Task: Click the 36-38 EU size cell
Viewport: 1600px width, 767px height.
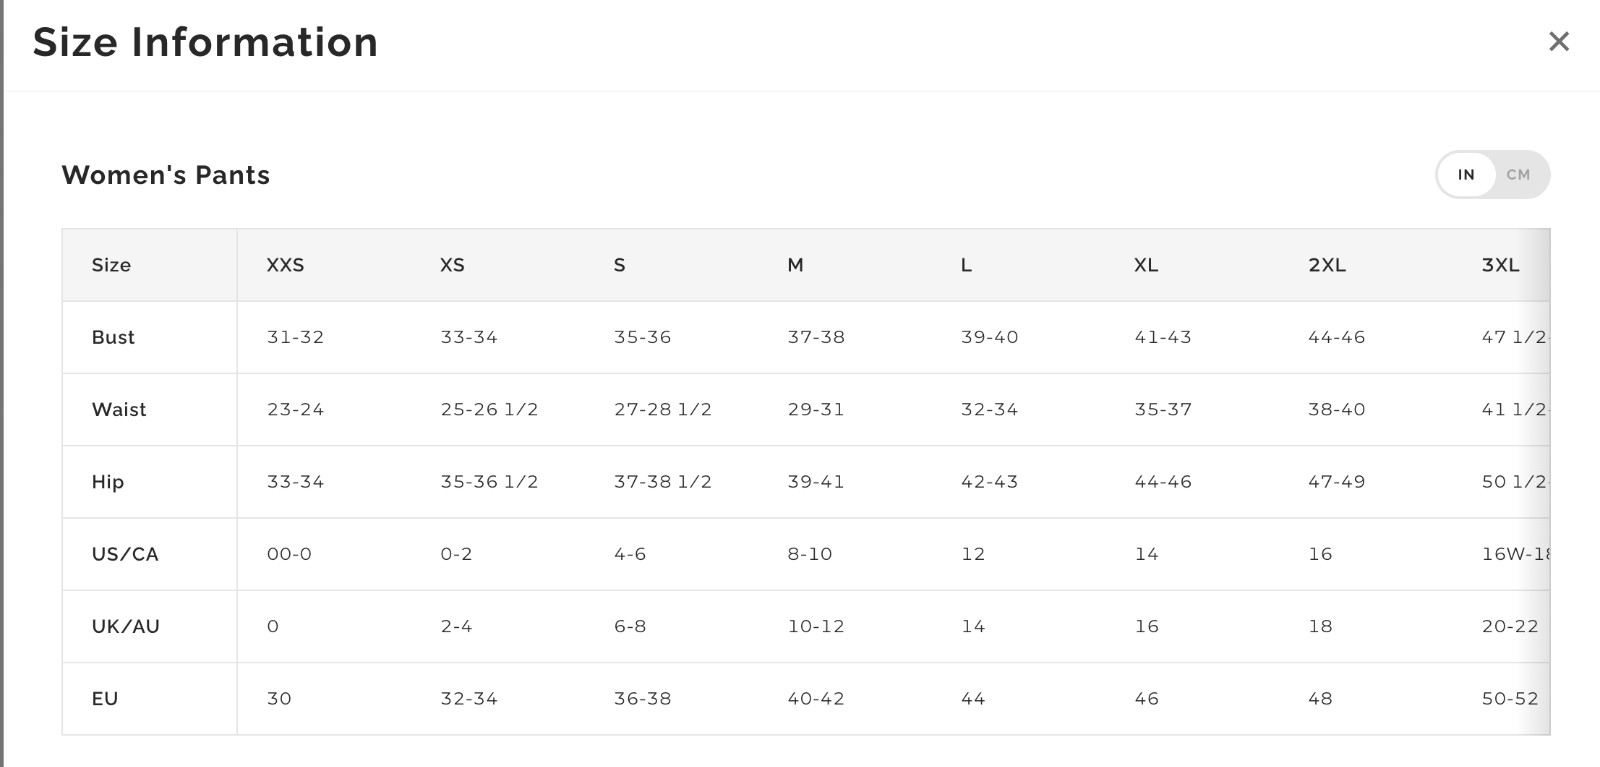Action: pos(642,699)
